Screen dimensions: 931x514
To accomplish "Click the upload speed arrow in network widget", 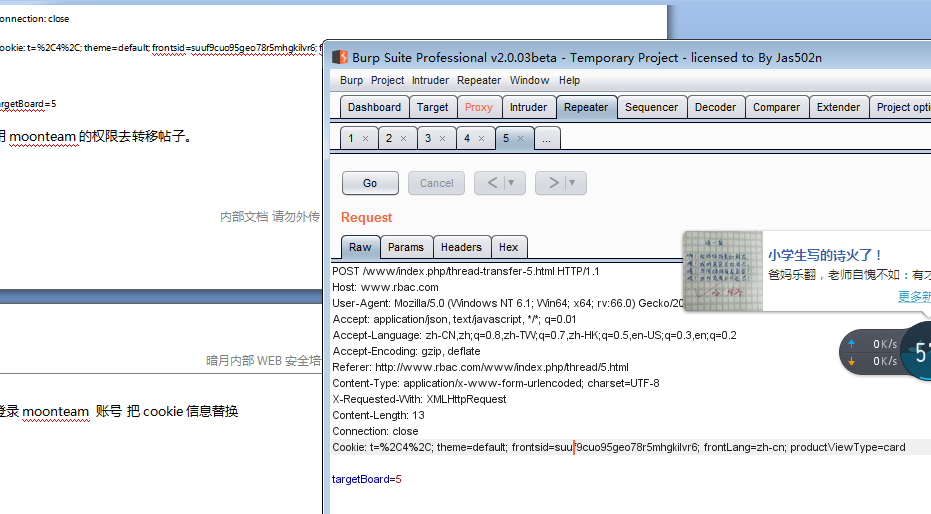I will [x=851, y=344].
